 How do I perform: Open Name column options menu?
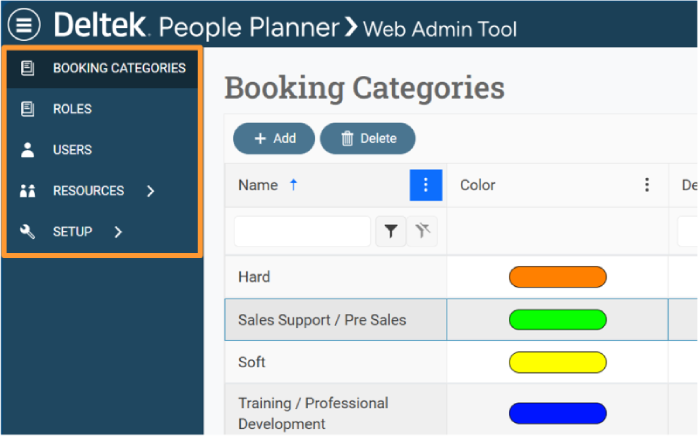(x=425, y=185)
